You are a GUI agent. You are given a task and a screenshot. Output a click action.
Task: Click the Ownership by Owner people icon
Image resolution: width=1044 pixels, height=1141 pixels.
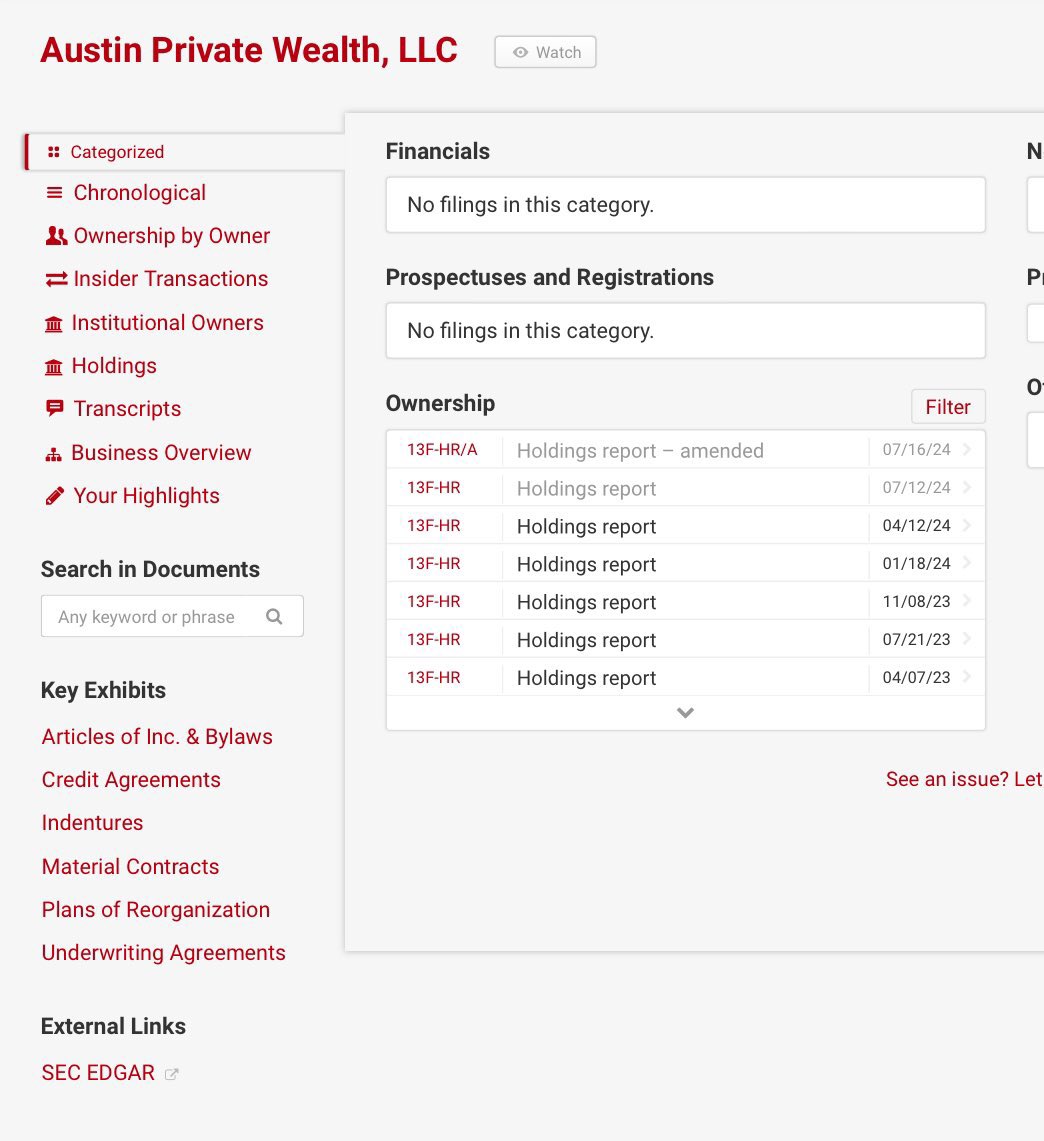click(x=56, y=236)
